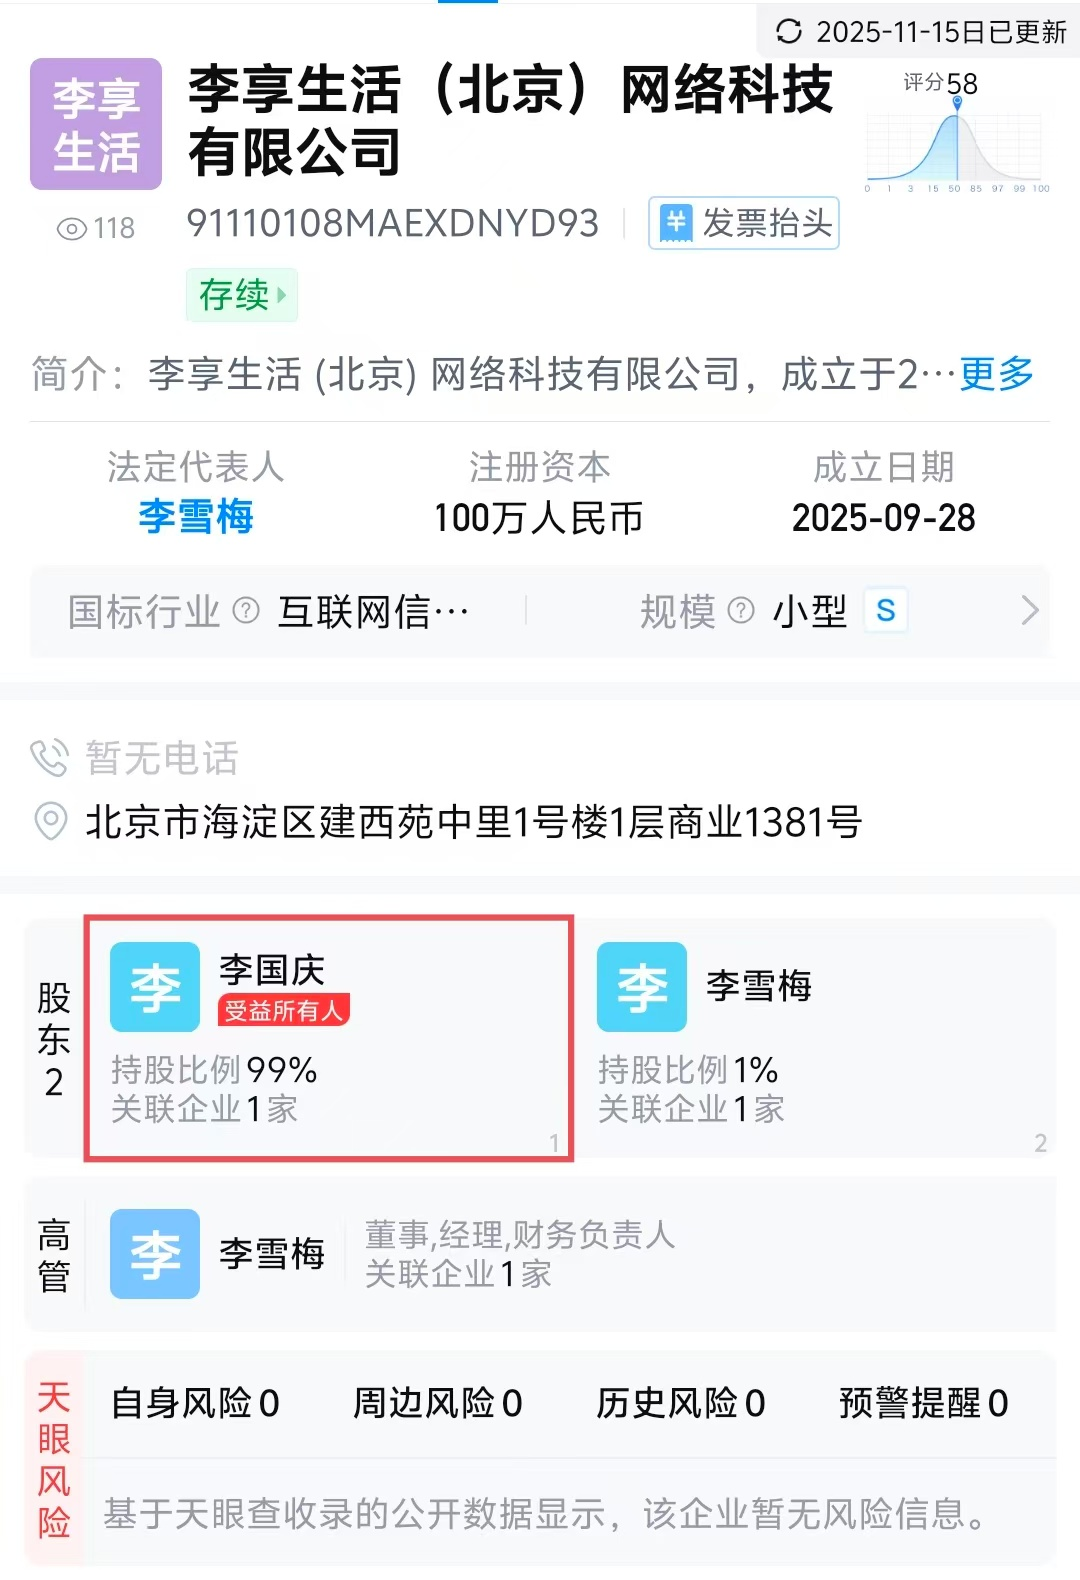Select shareholder 李国庆 avatar
1080x1580 pixels.
tap(155, 987)
